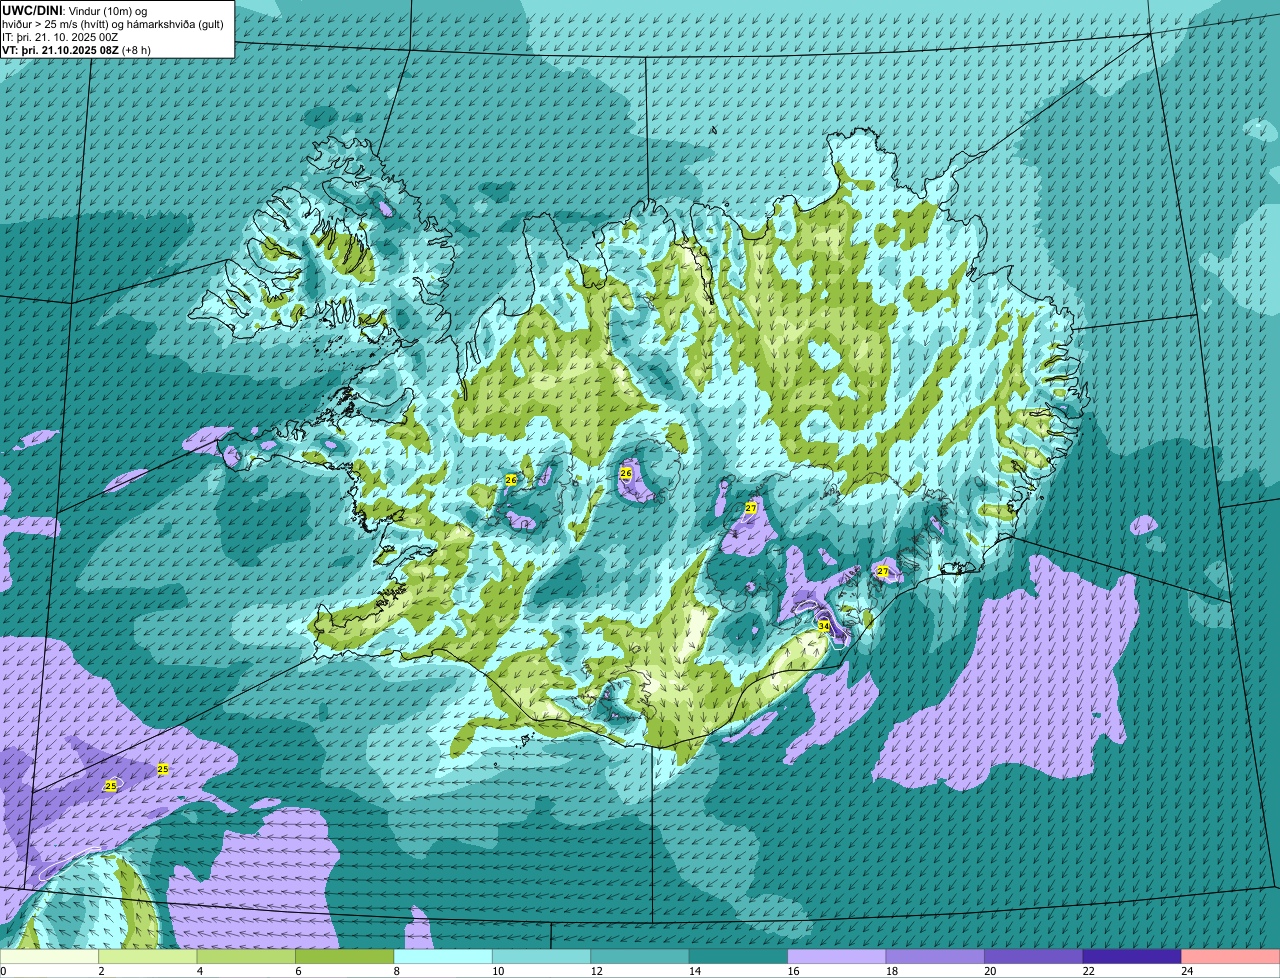Click the 0–2 m/s pale cream legend swatch
This screenshot has height=978, width=1280.
point(51,956)
